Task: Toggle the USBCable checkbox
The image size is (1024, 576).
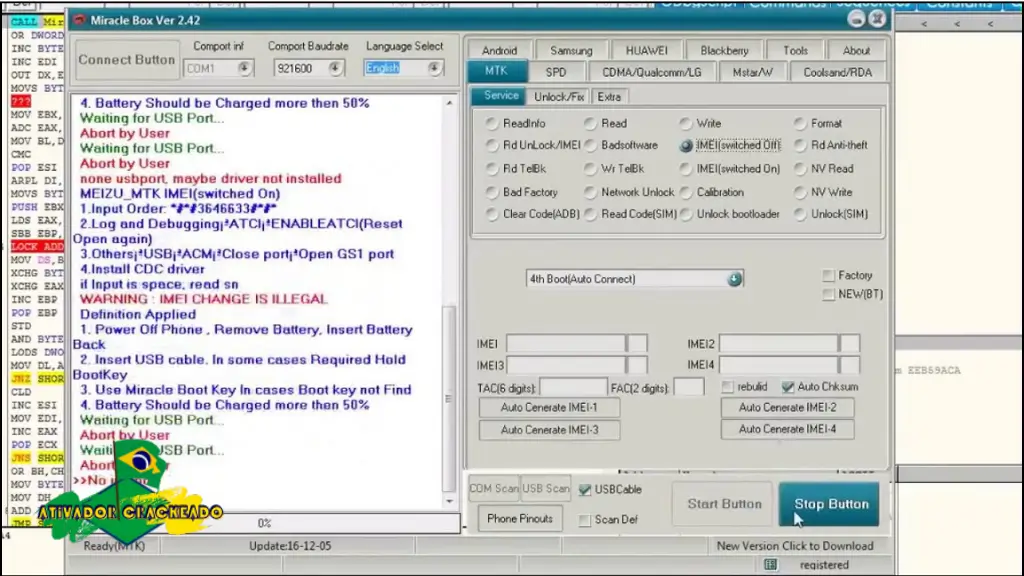Action: coord(585,489)
